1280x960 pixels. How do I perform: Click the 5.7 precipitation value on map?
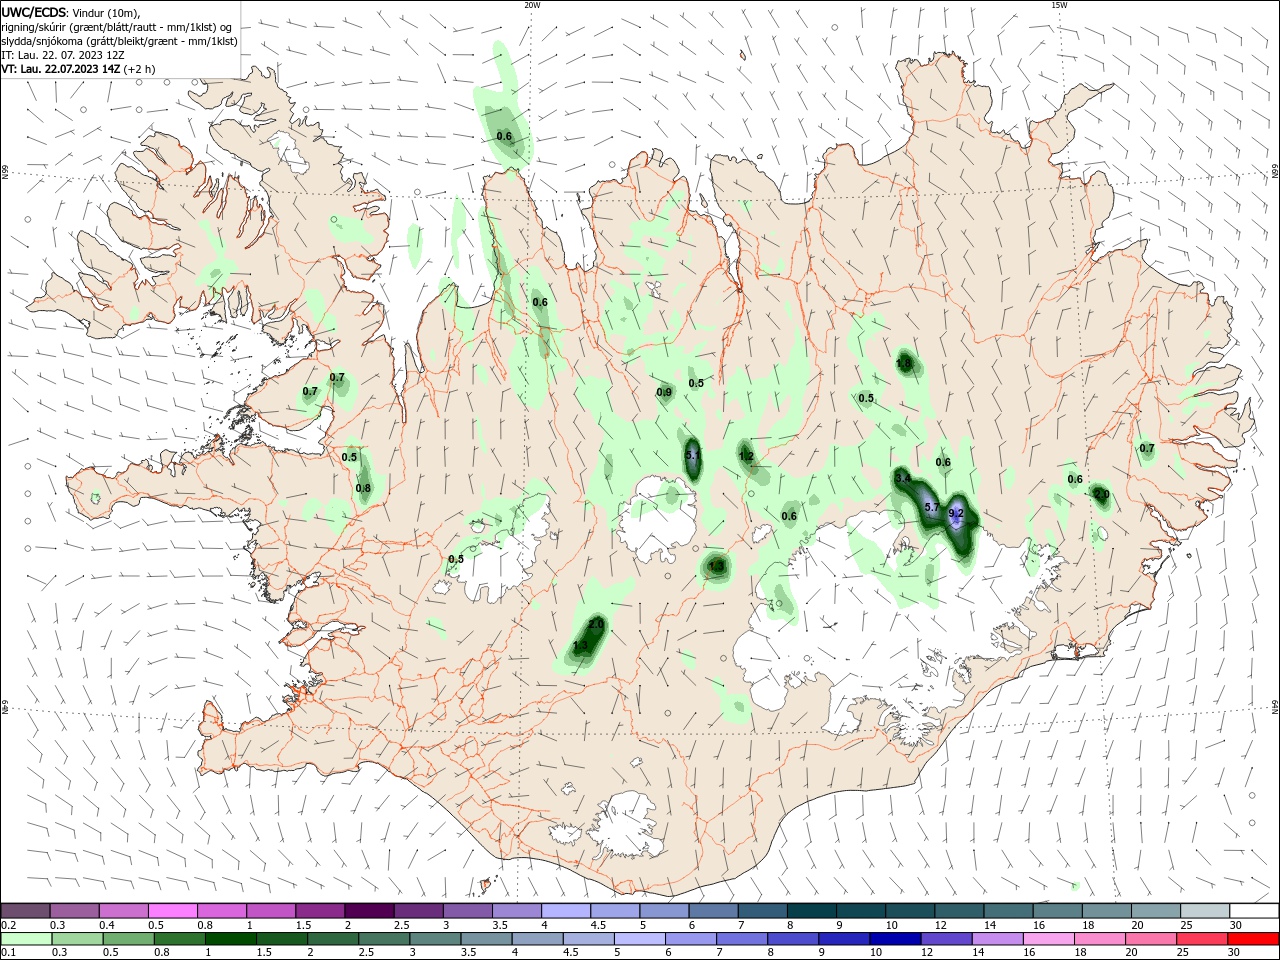click(x=931, y=508)
